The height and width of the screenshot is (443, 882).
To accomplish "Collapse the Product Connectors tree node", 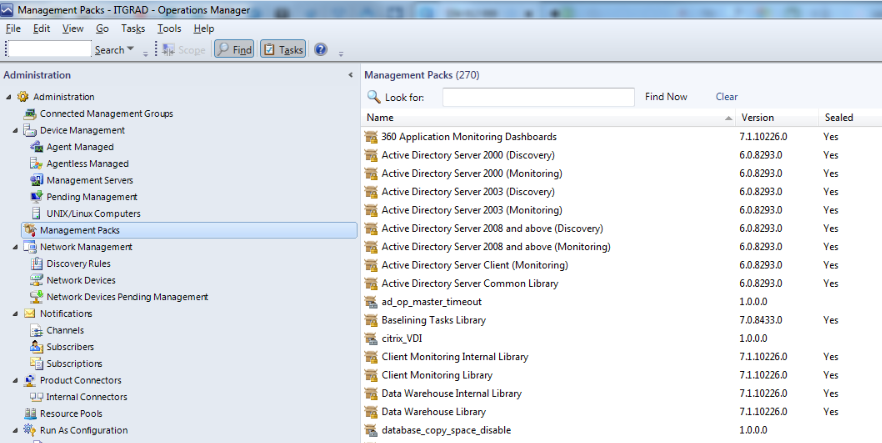I will click(x=16, y=381).
